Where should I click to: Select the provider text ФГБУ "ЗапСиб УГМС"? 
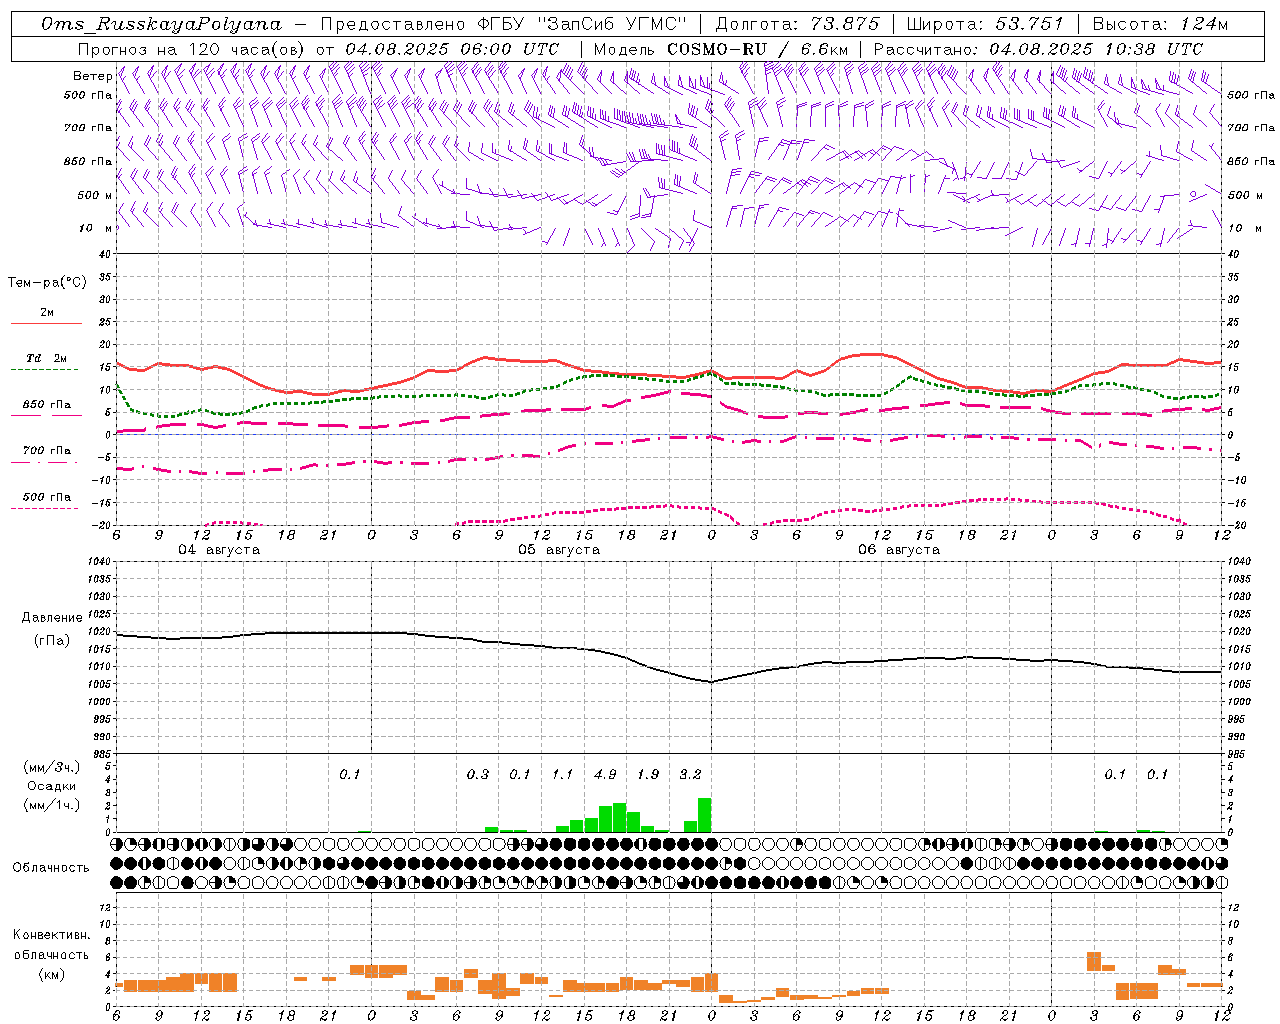(x=582, y=24)
